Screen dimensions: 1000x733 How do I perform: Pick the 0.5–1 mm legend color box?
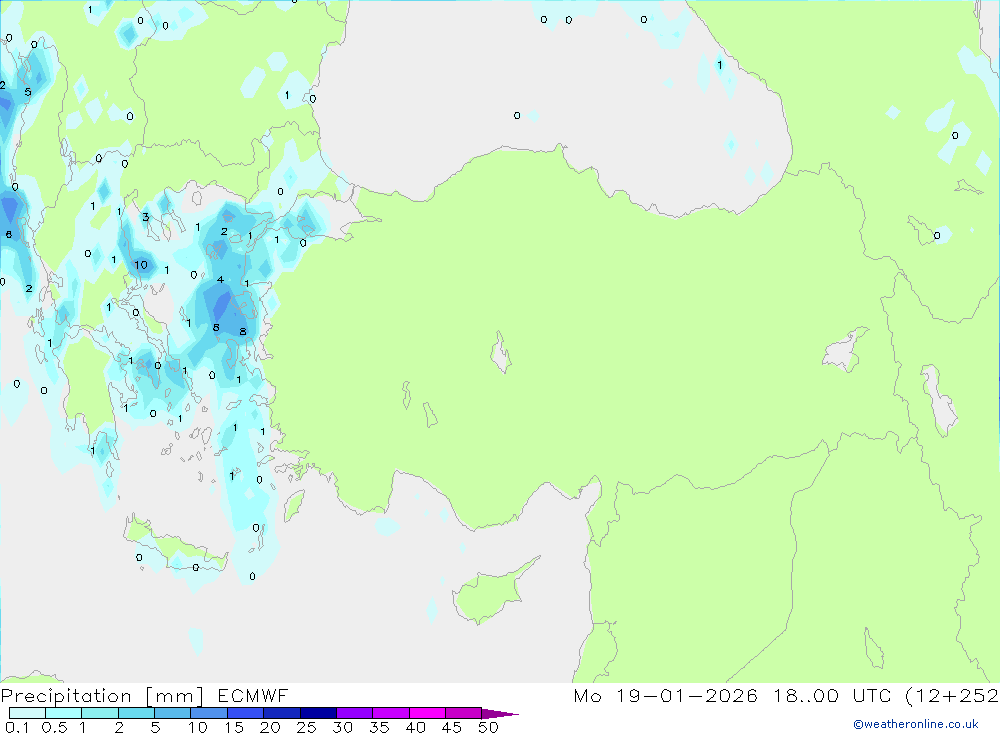tap(63, 713)
